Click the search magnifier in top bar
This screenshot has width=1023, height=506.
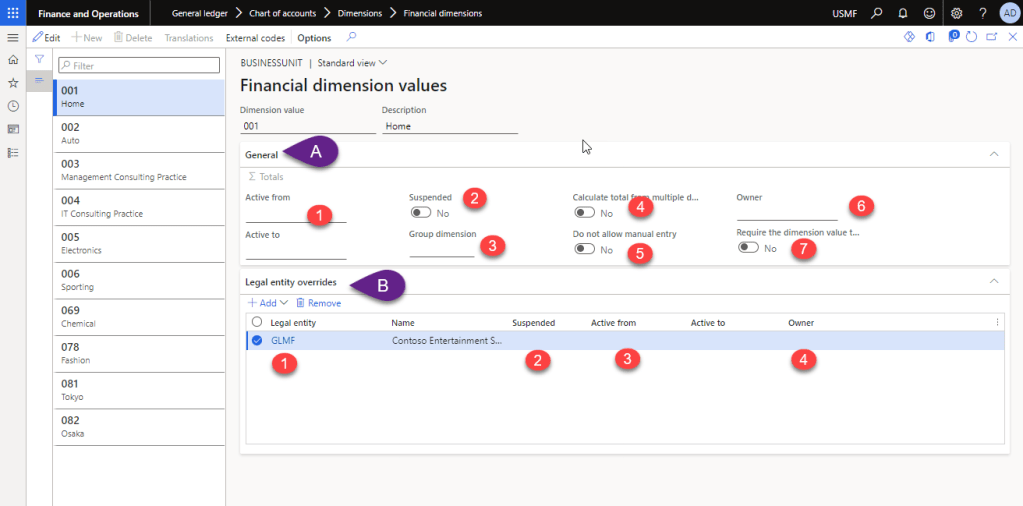click(x=877, y=13)
